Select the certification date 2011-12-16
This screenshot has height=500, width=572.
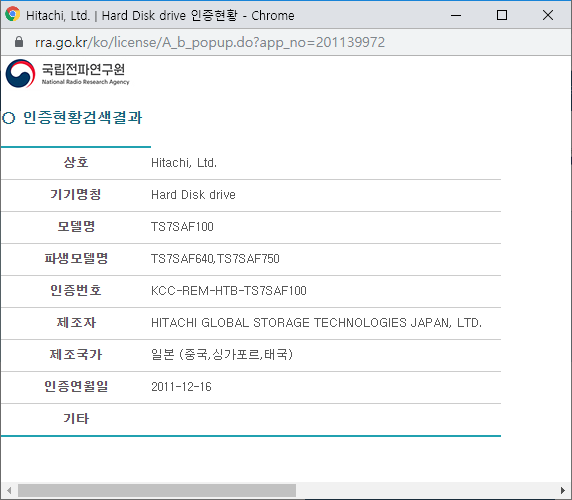(181, 387)
